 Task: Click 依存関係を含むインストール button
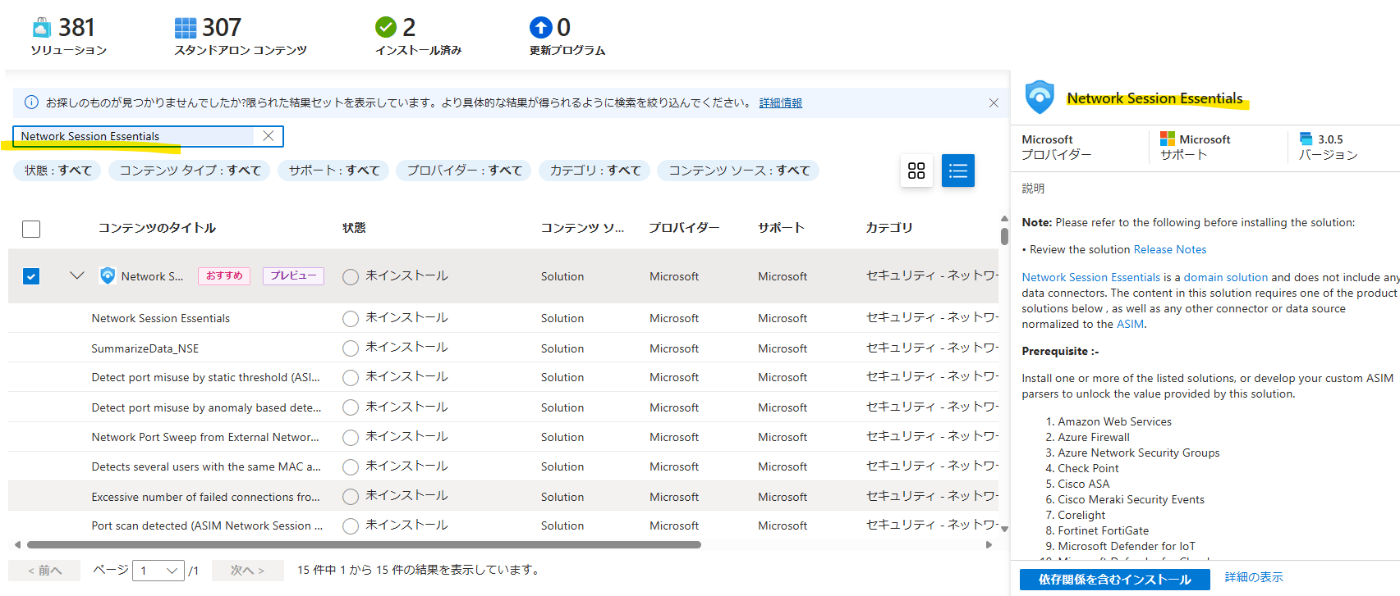tap(1115, 579)
